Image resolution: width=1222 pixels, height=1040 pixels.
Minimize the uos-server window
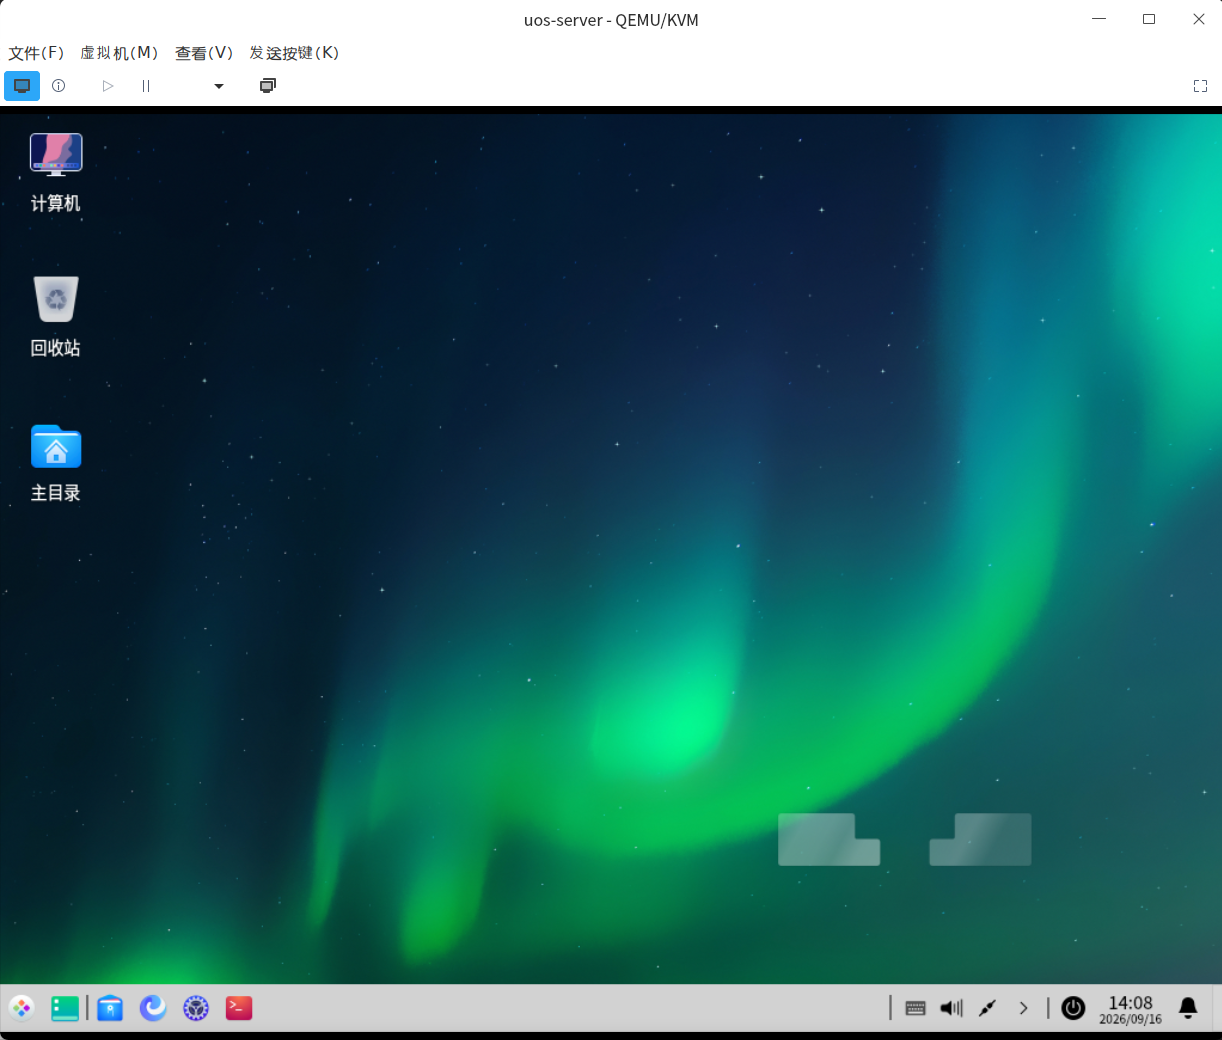click(x=1099, y=19)
